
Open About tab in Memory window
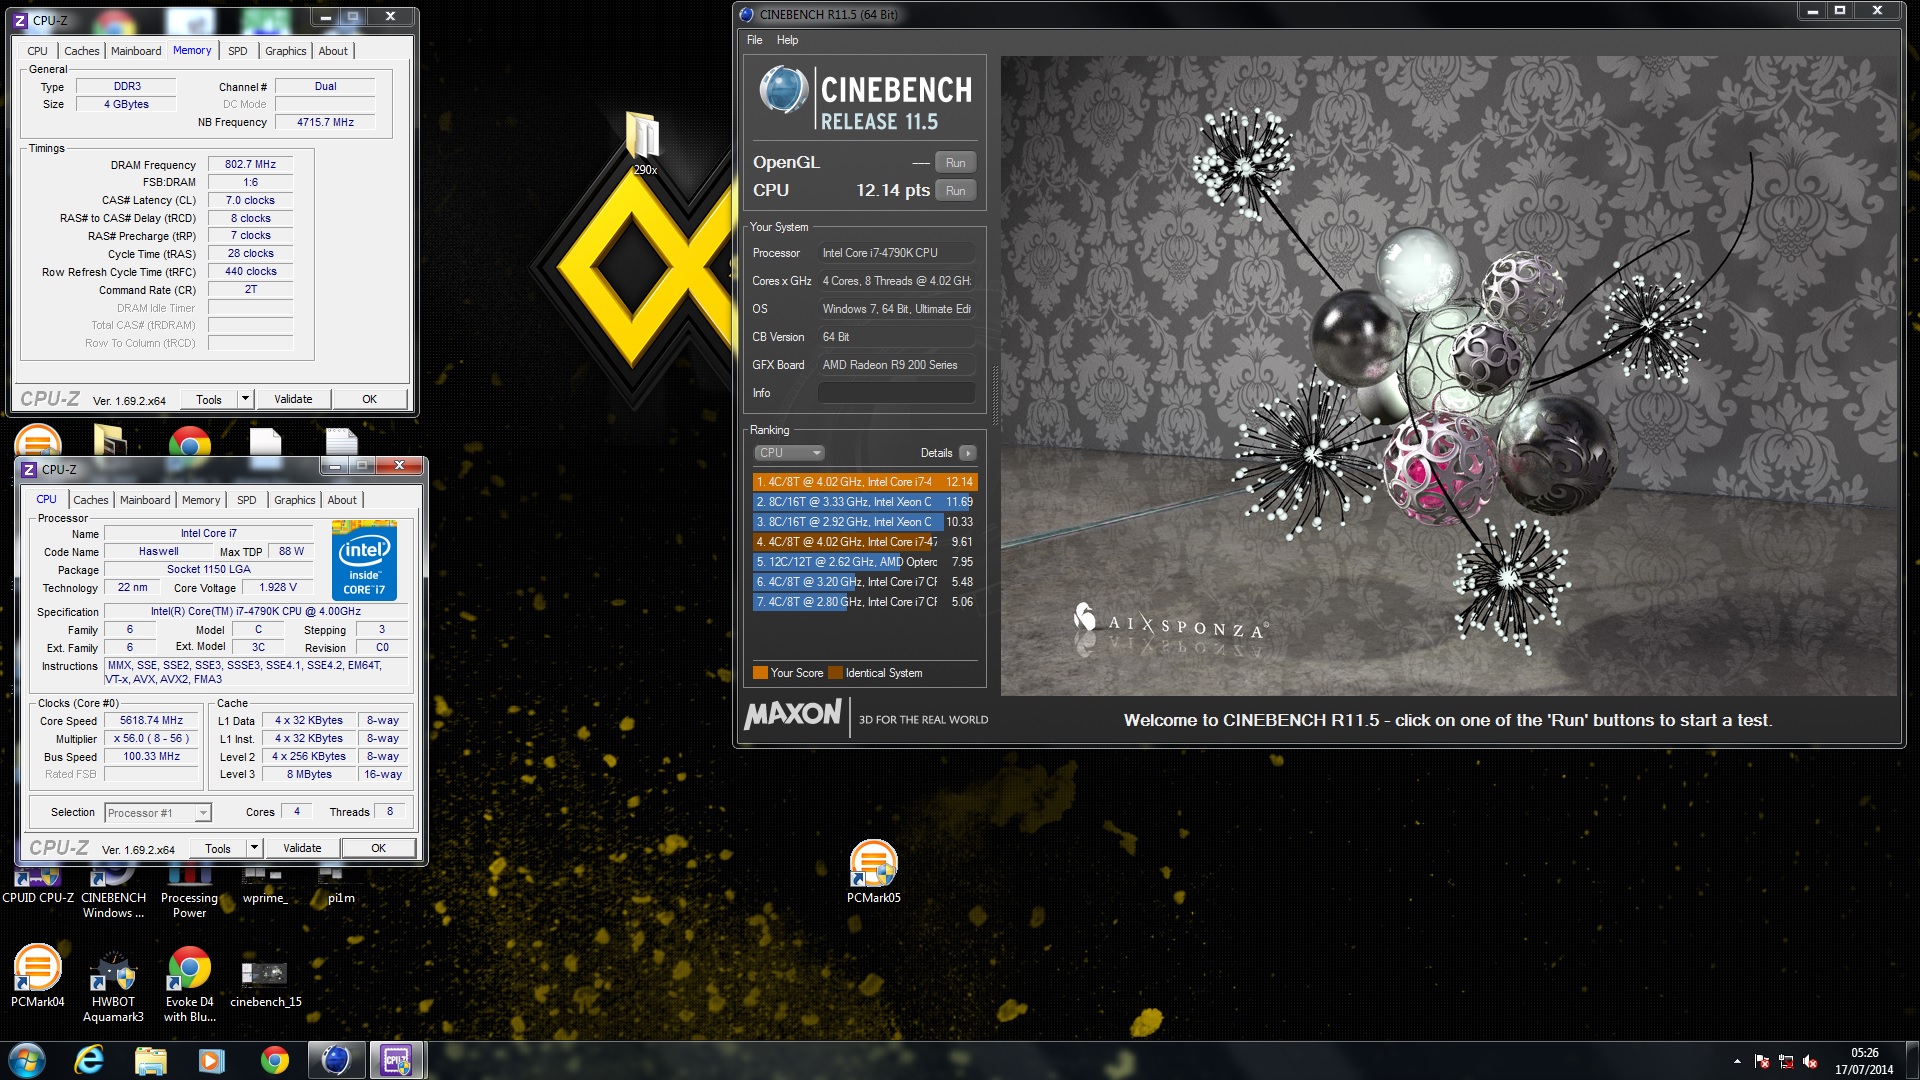click(x=333, y=51)
